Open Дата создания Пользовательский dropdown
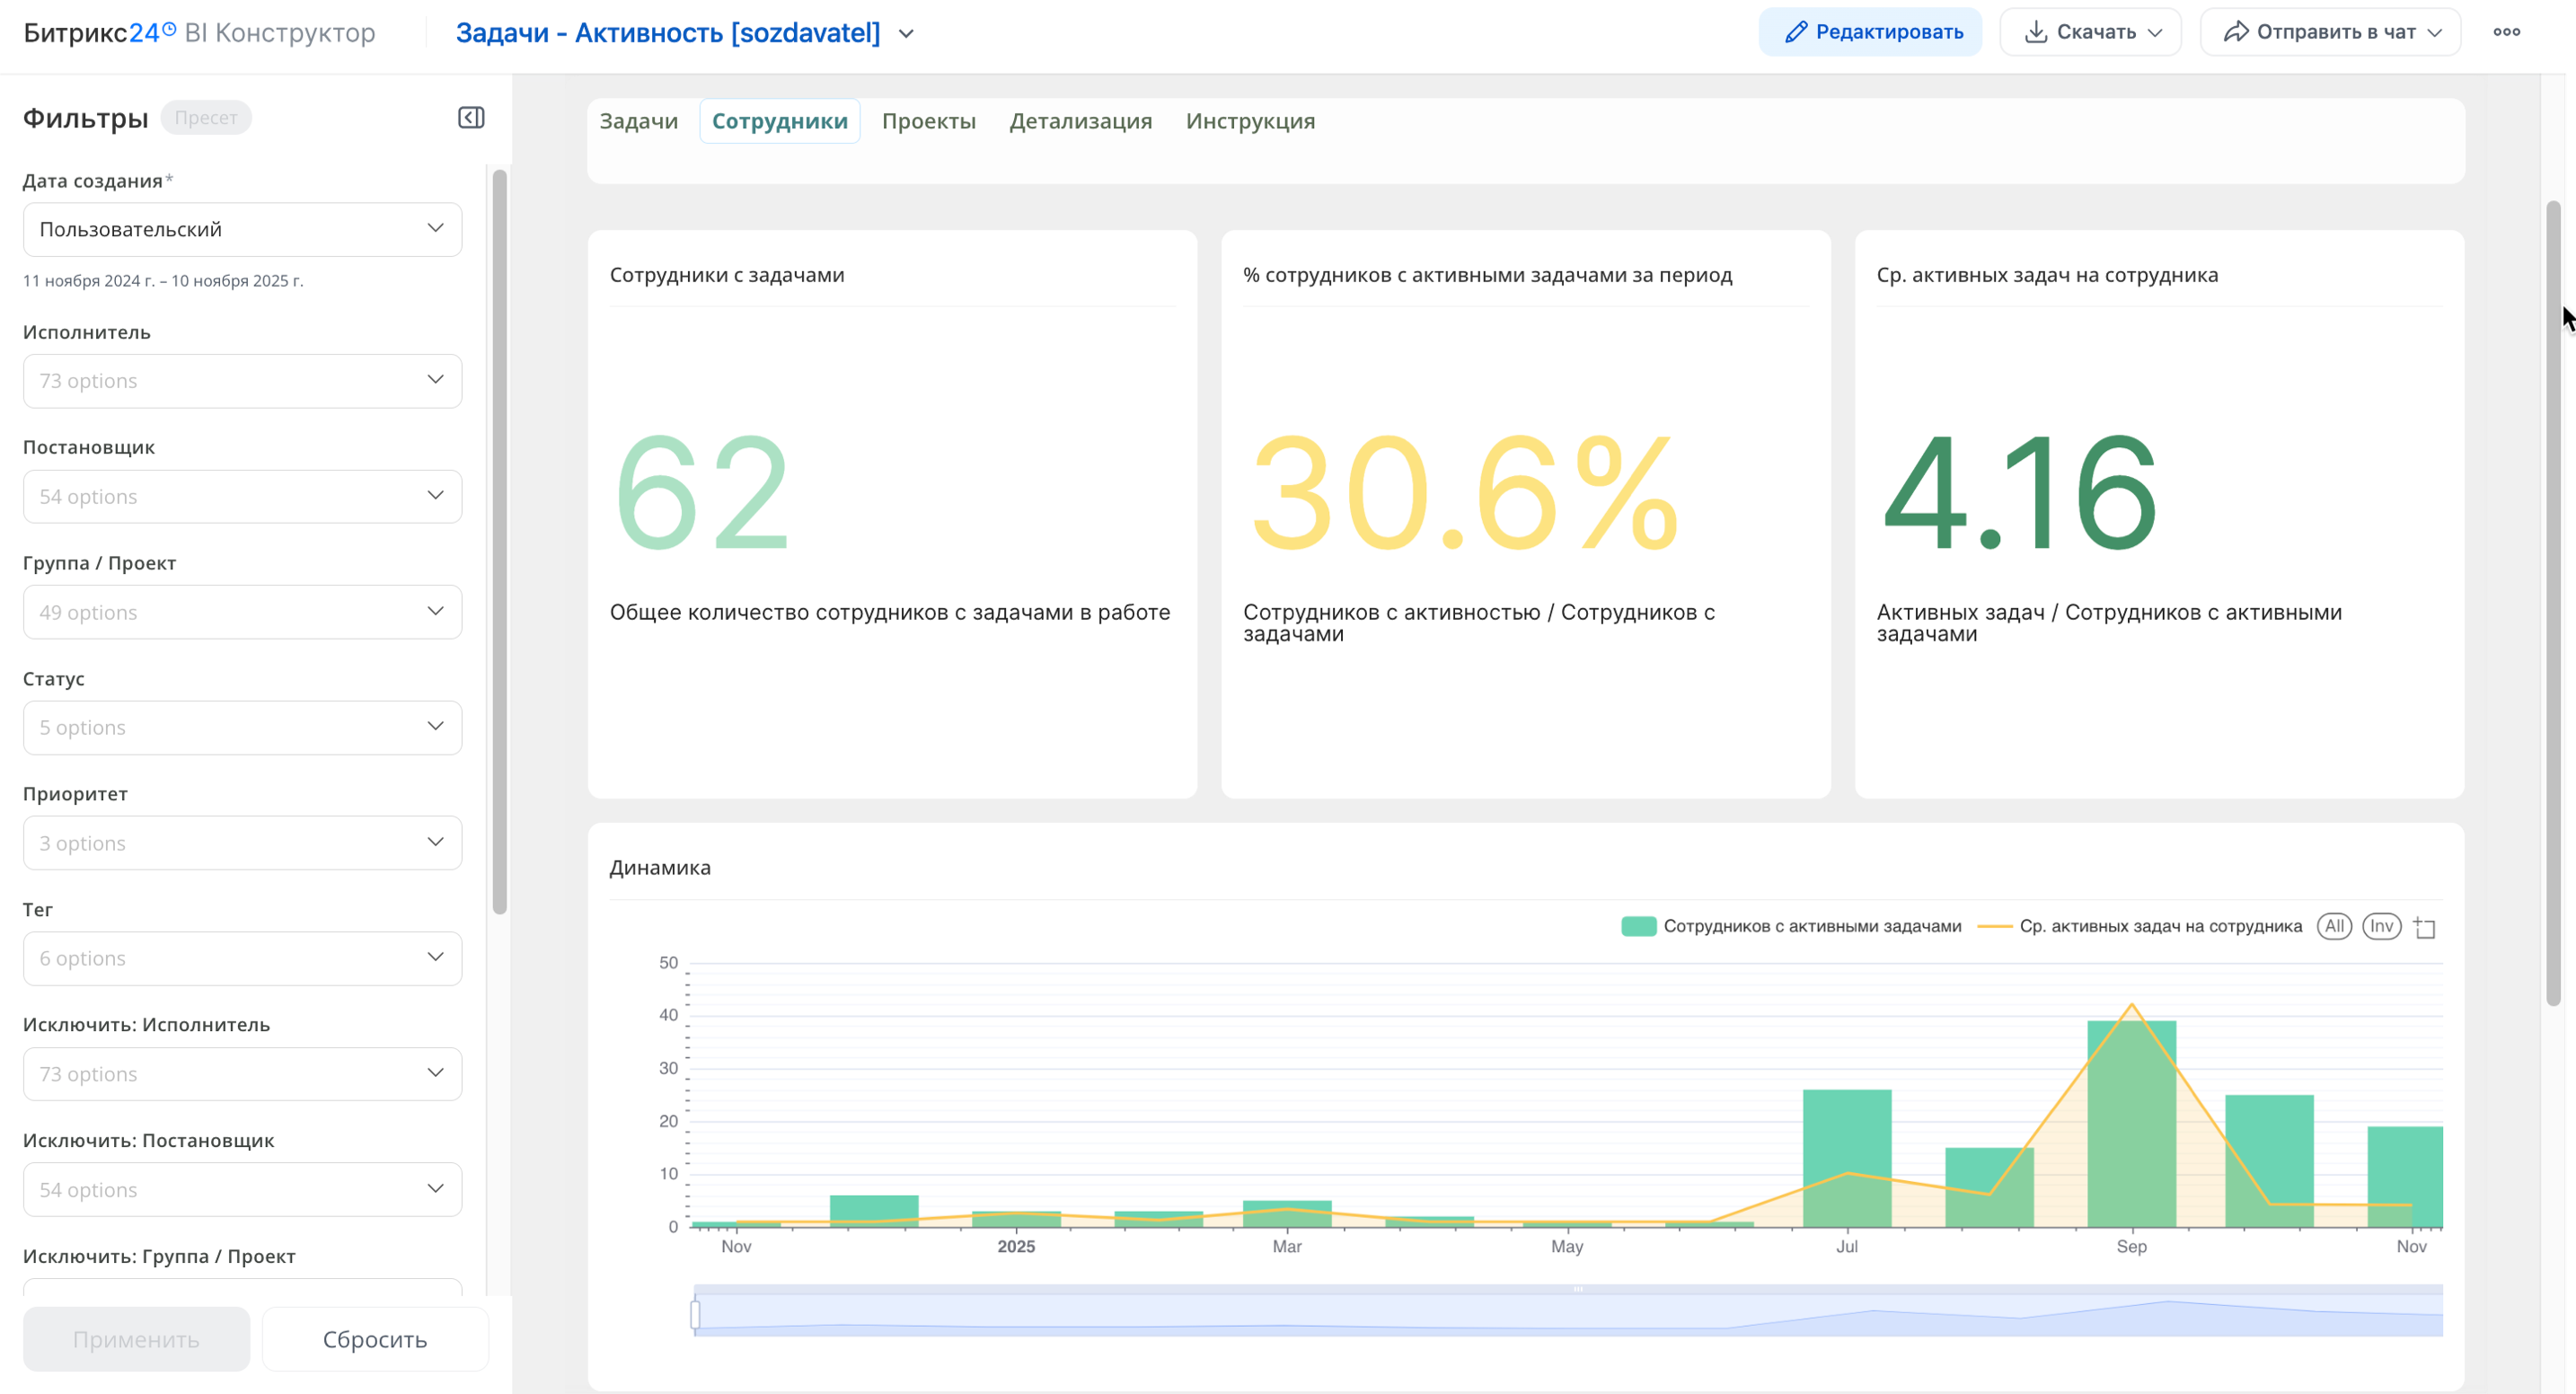 (x=242, y=229)
